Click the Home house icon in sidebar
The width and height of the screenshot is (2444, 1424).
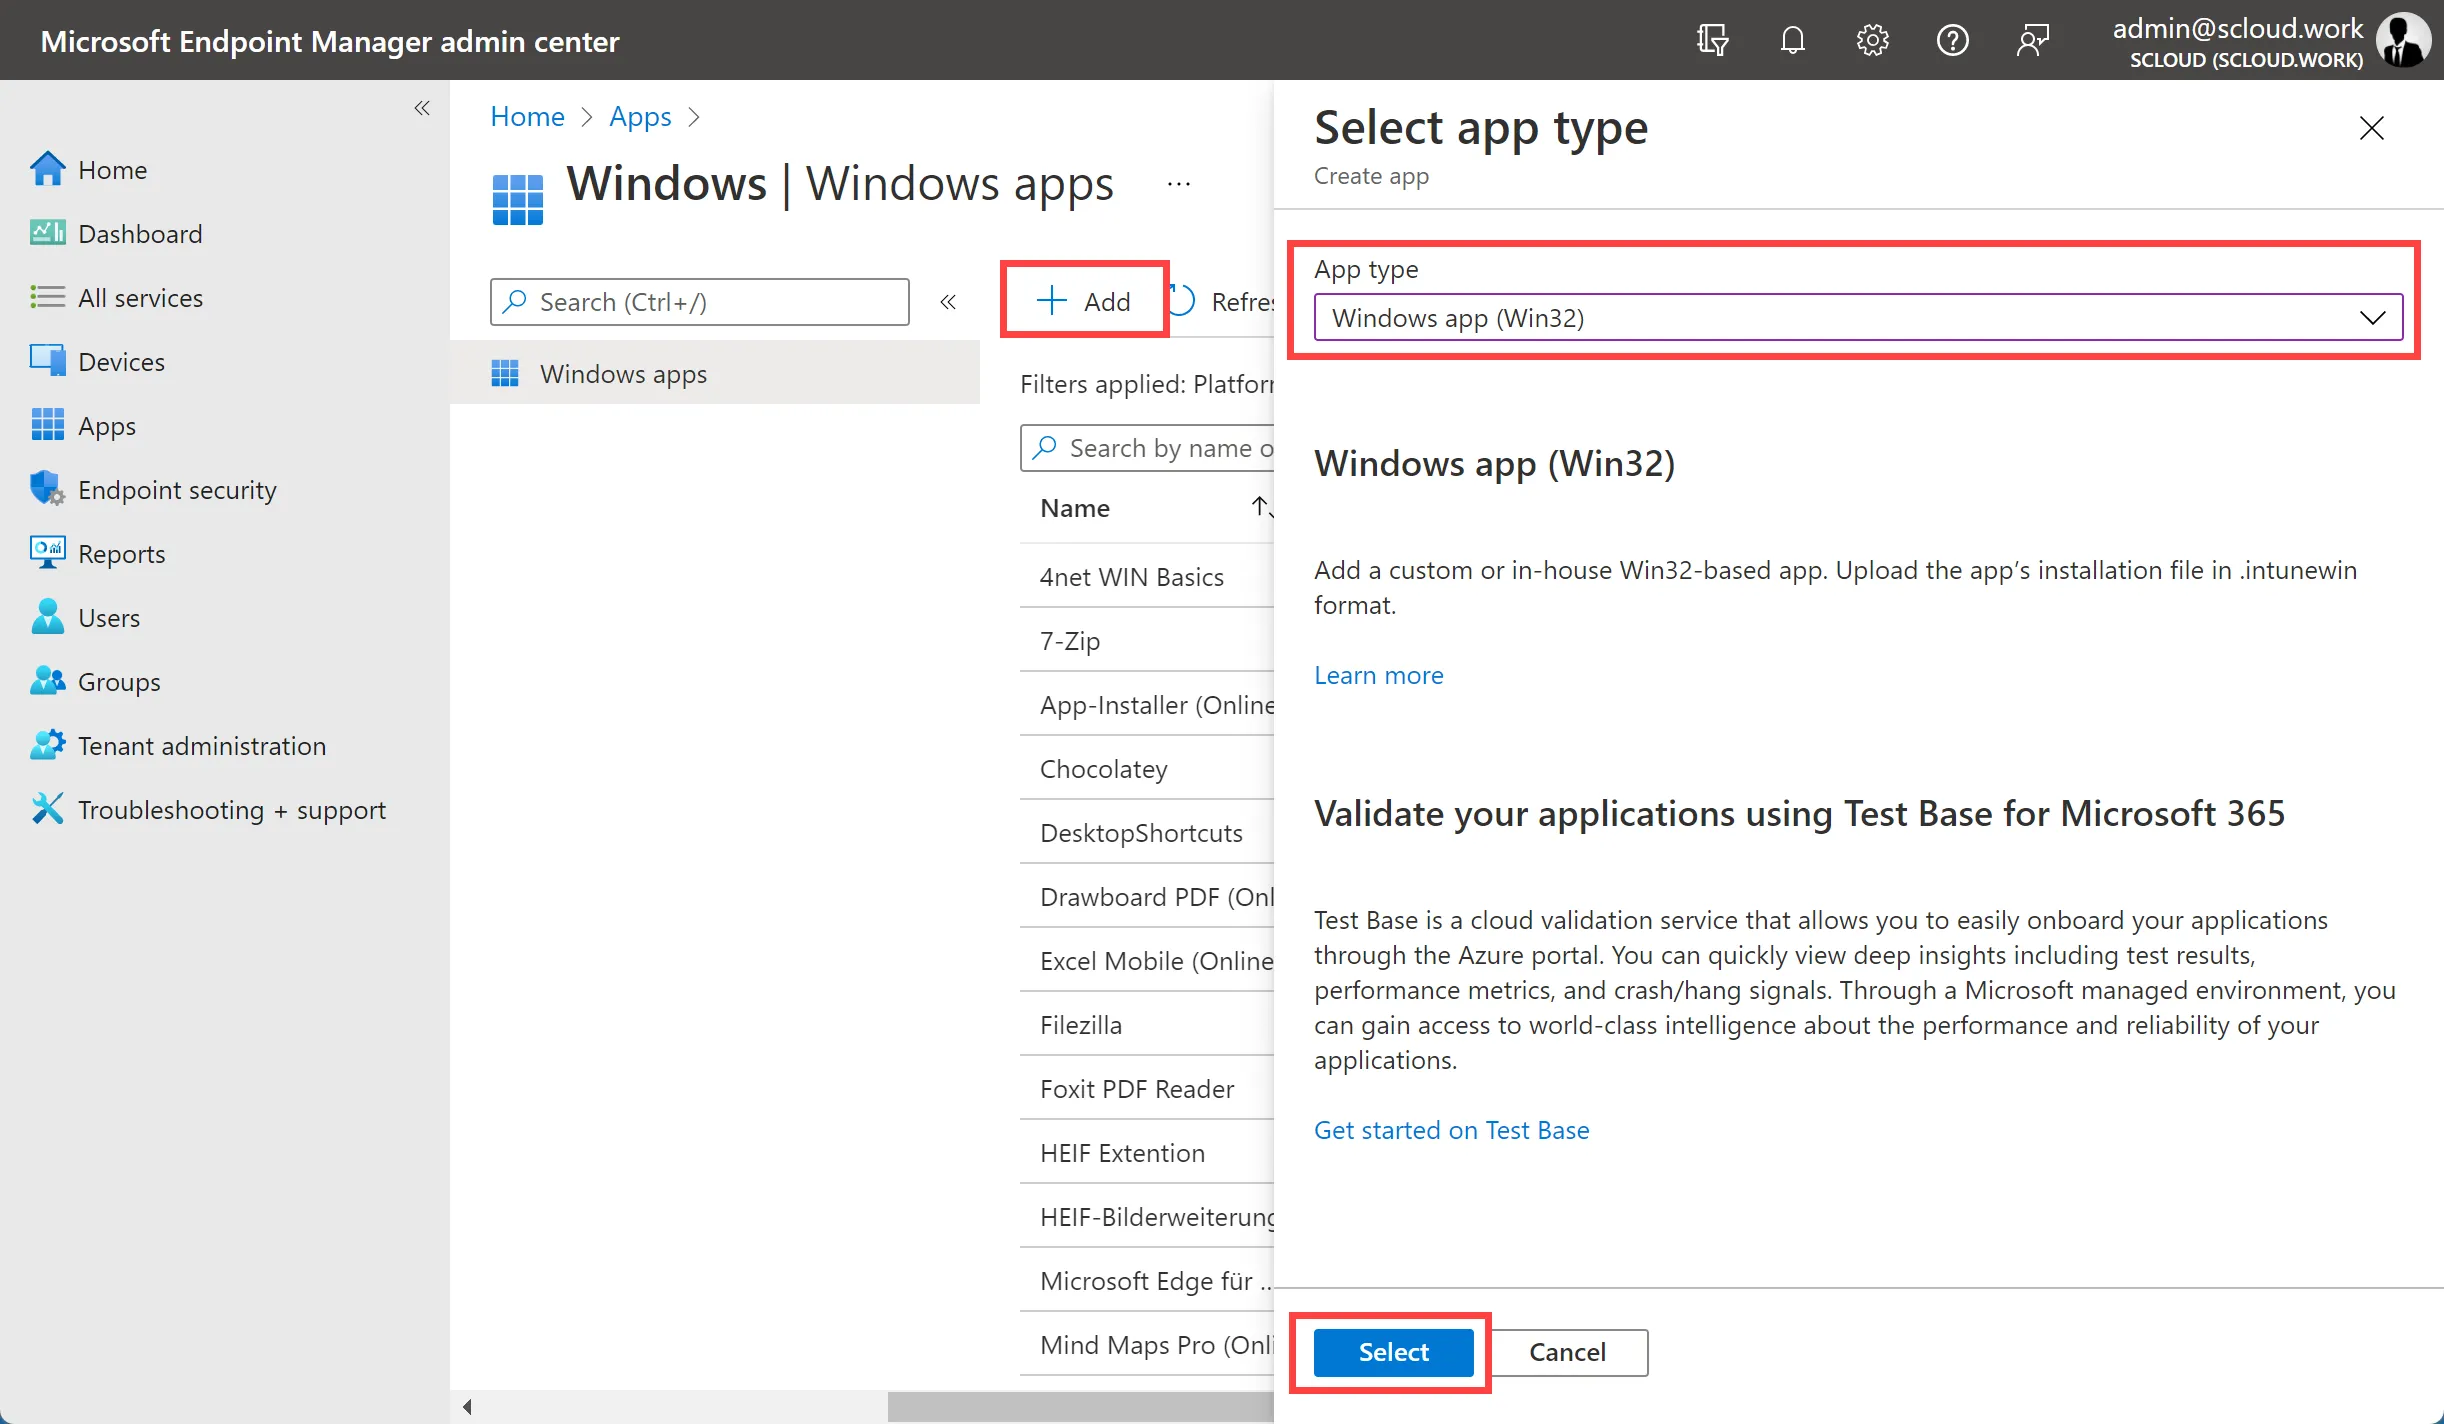coord(47,169)
